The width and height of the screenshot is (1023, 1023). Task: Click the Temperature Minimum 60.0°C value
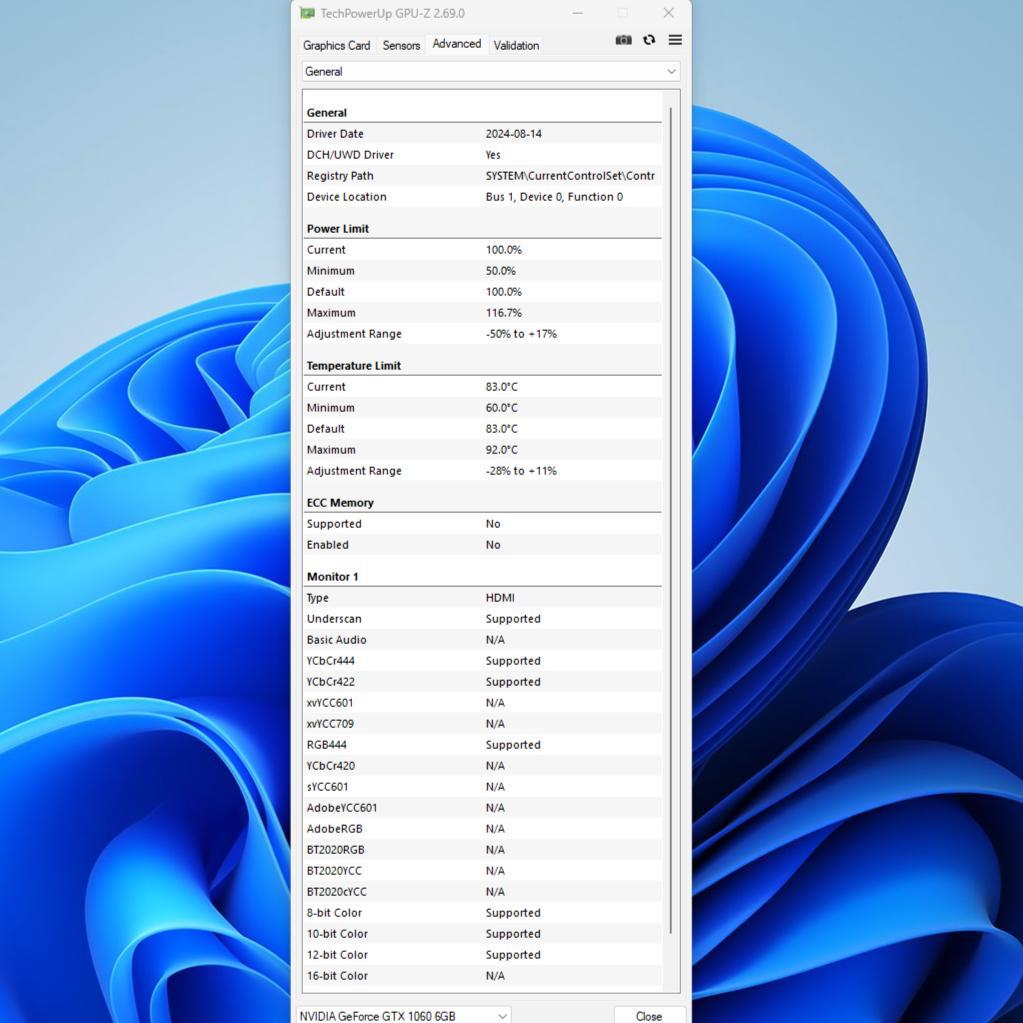click(501, 408)
